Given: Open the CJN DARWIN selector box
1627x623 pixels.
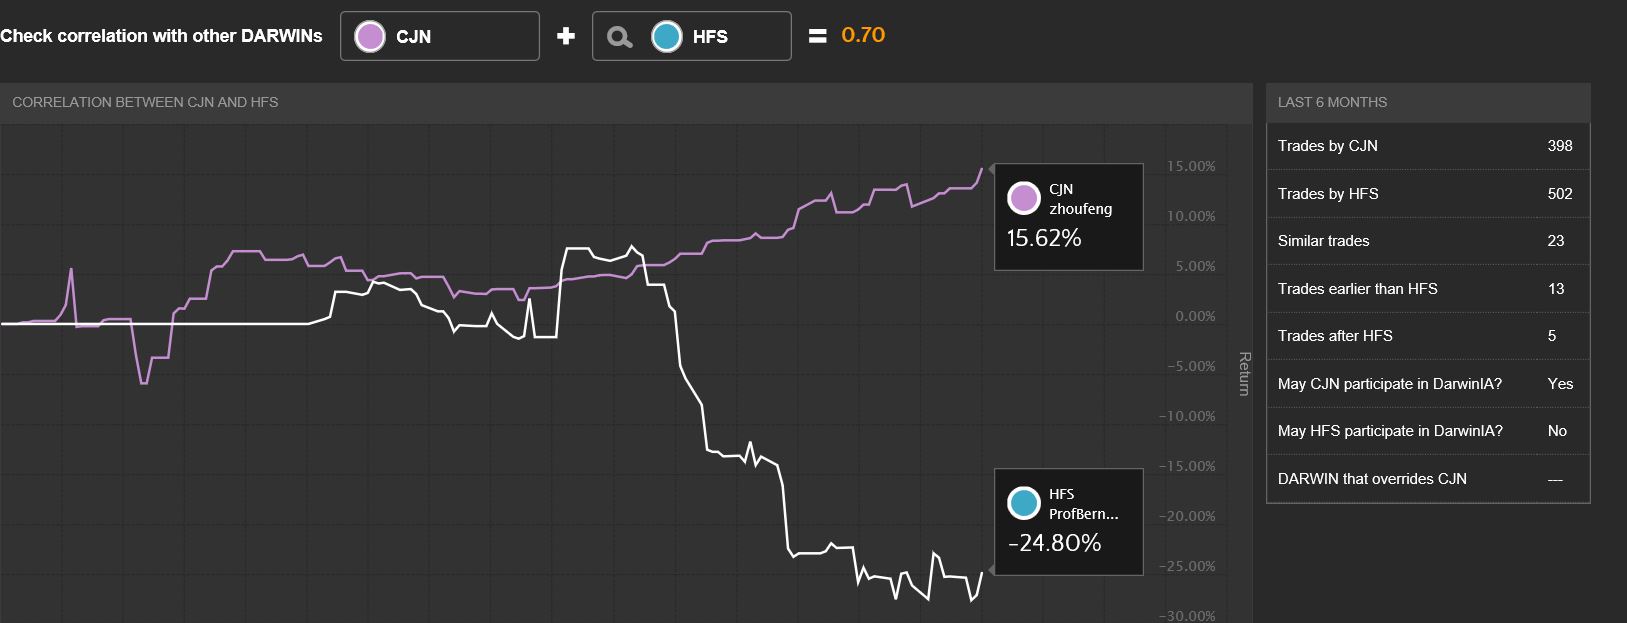Looking at the screenshot, I should [440, 36].
